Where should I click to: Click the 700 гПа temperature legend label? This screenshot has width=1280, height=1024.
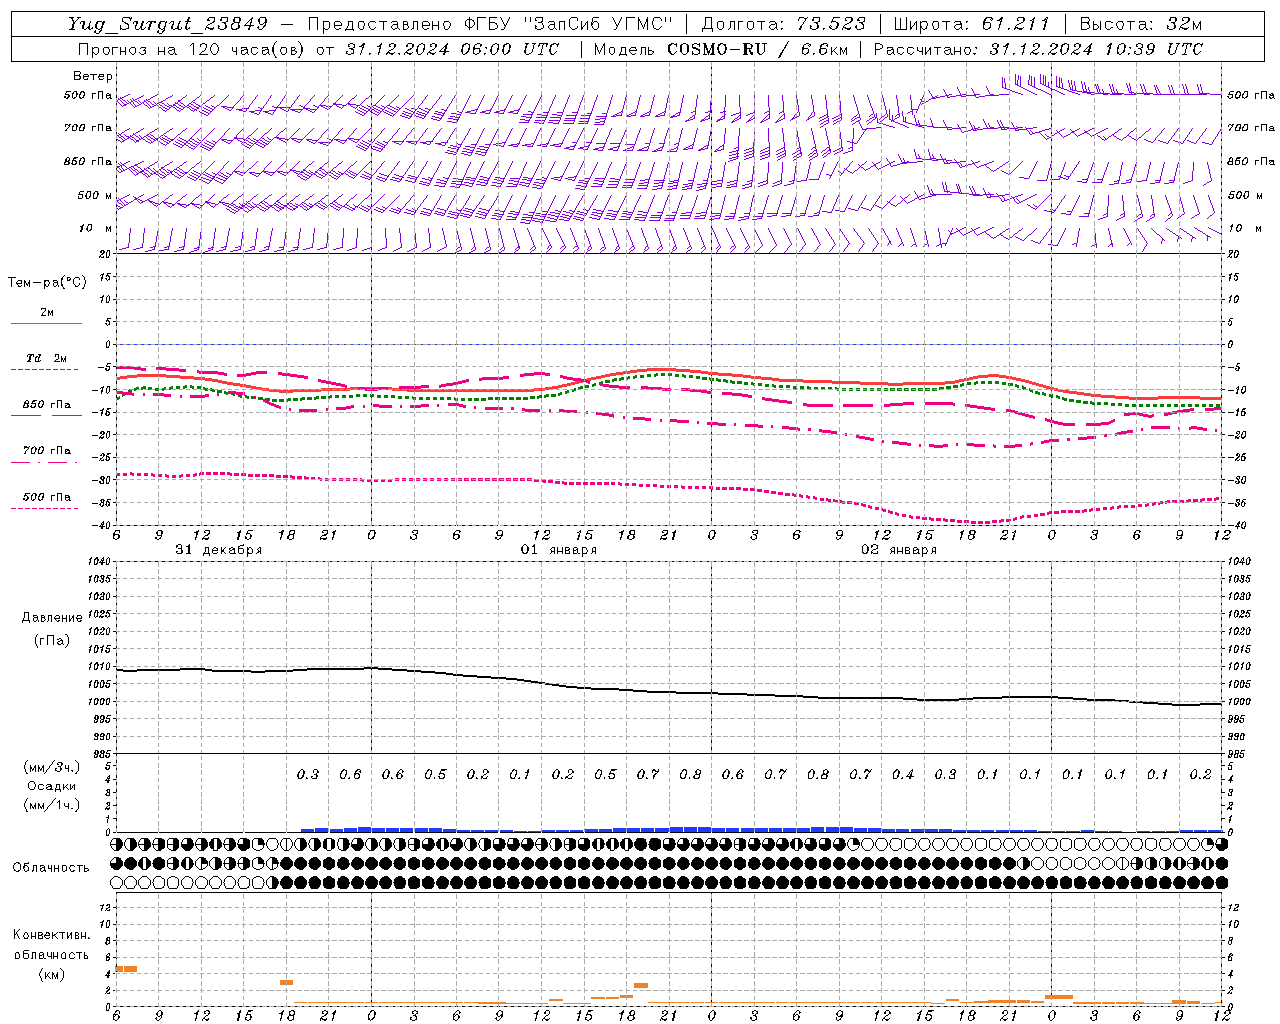(47, 450)
